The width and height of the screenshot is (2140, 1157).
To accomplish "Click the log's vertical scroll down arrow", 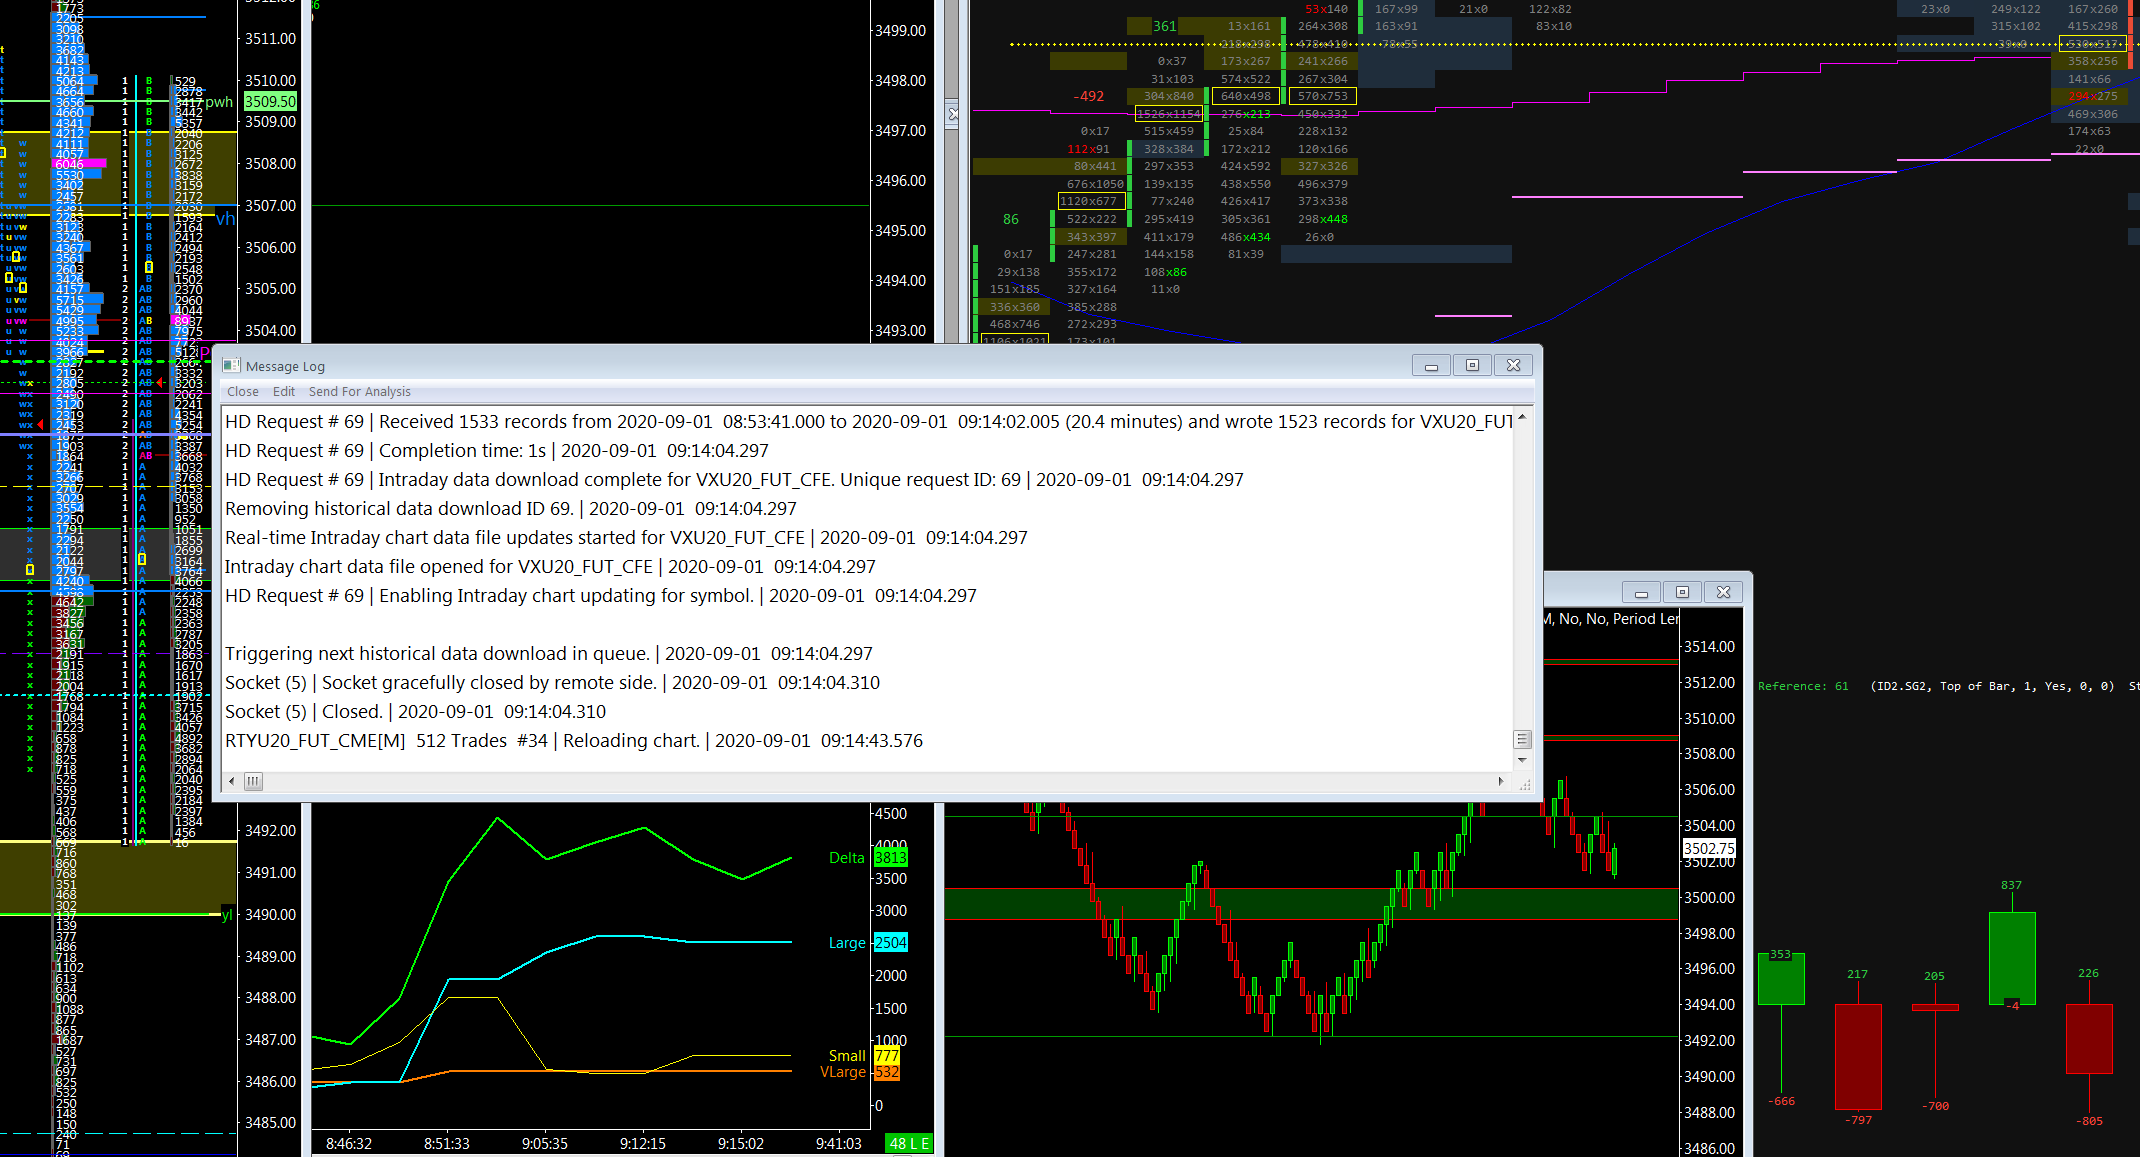I will point(1522,761).
